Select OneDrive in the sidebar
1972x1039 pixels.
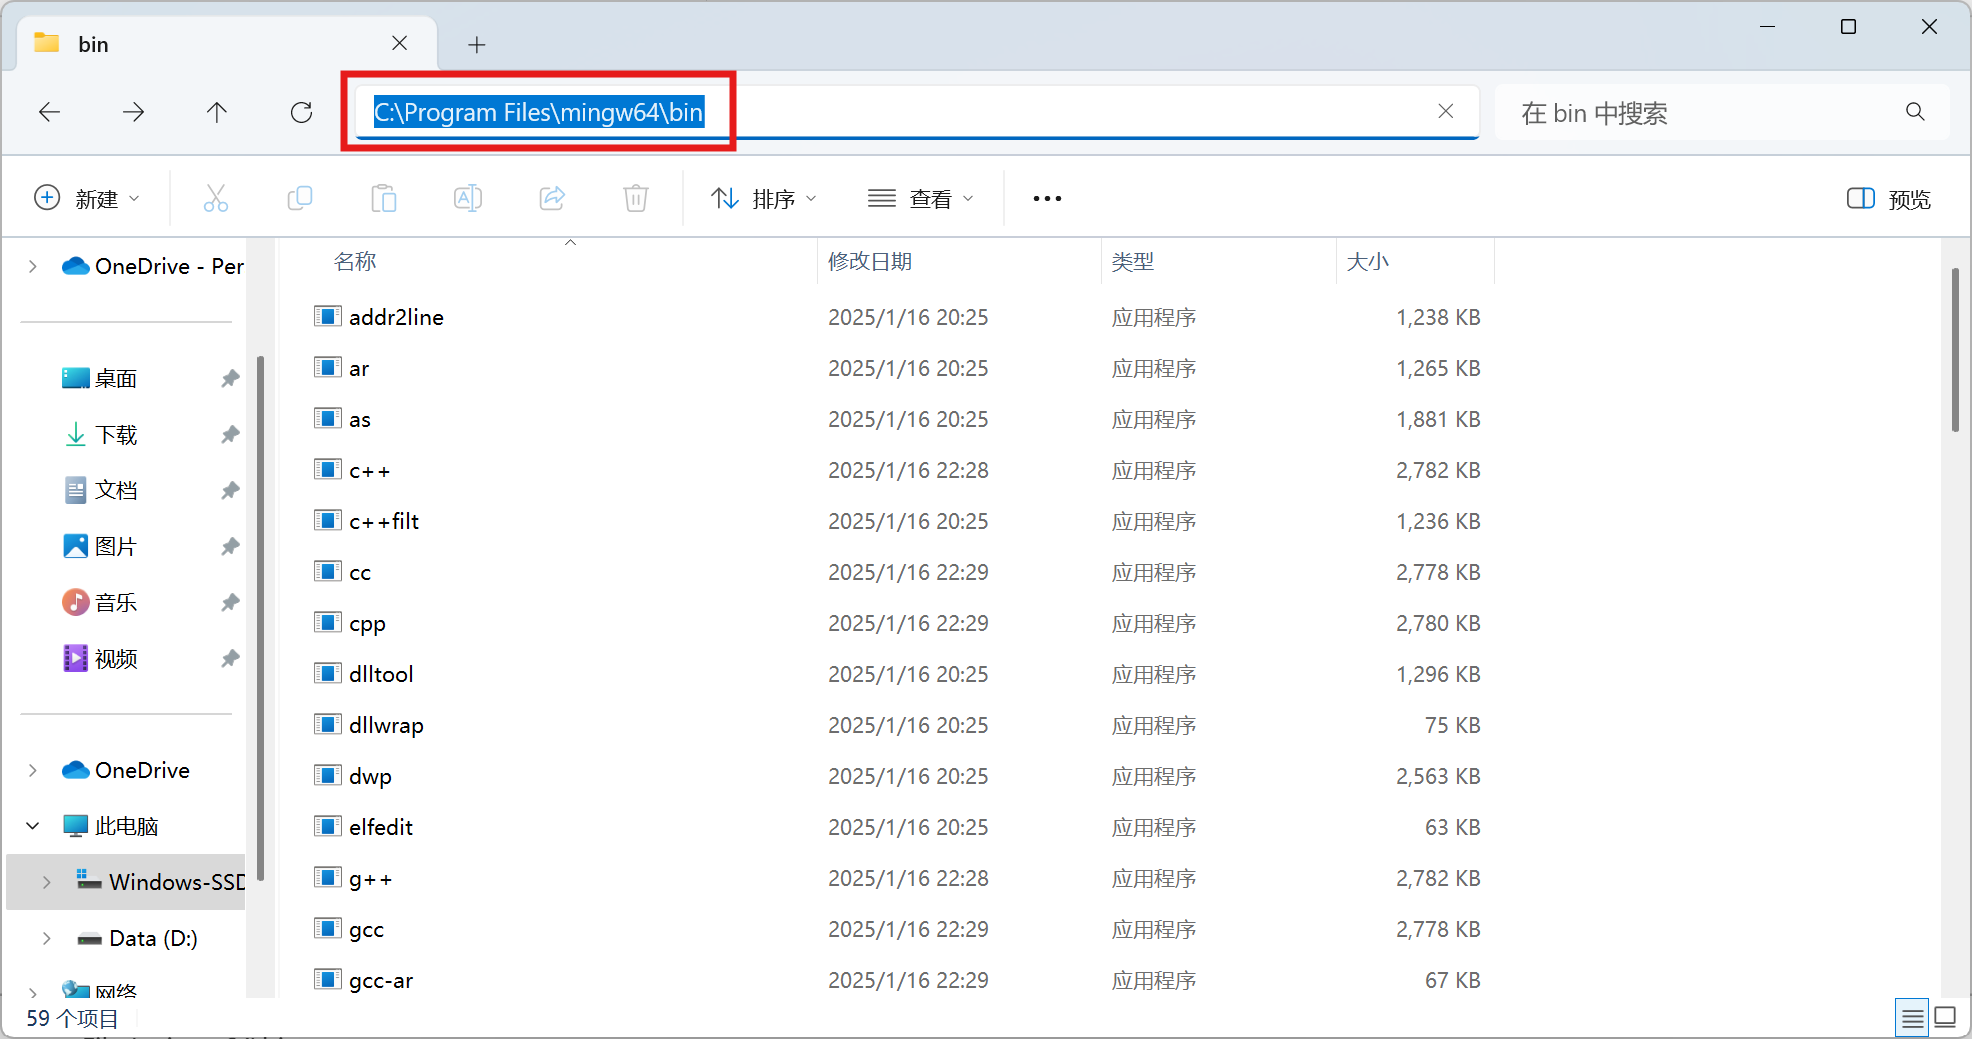(126, 770)
